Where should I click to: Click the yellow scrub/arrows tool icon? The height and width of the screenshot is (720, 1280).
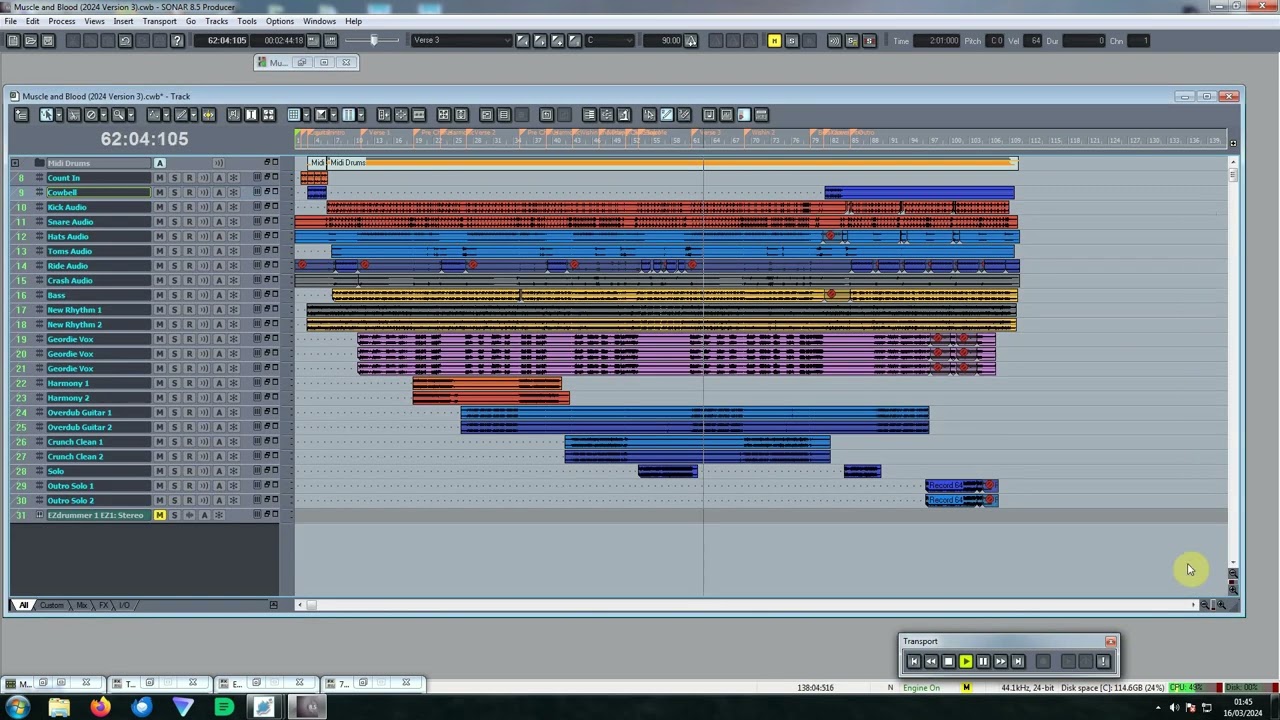pyautogui.click(x=208, y=115)
